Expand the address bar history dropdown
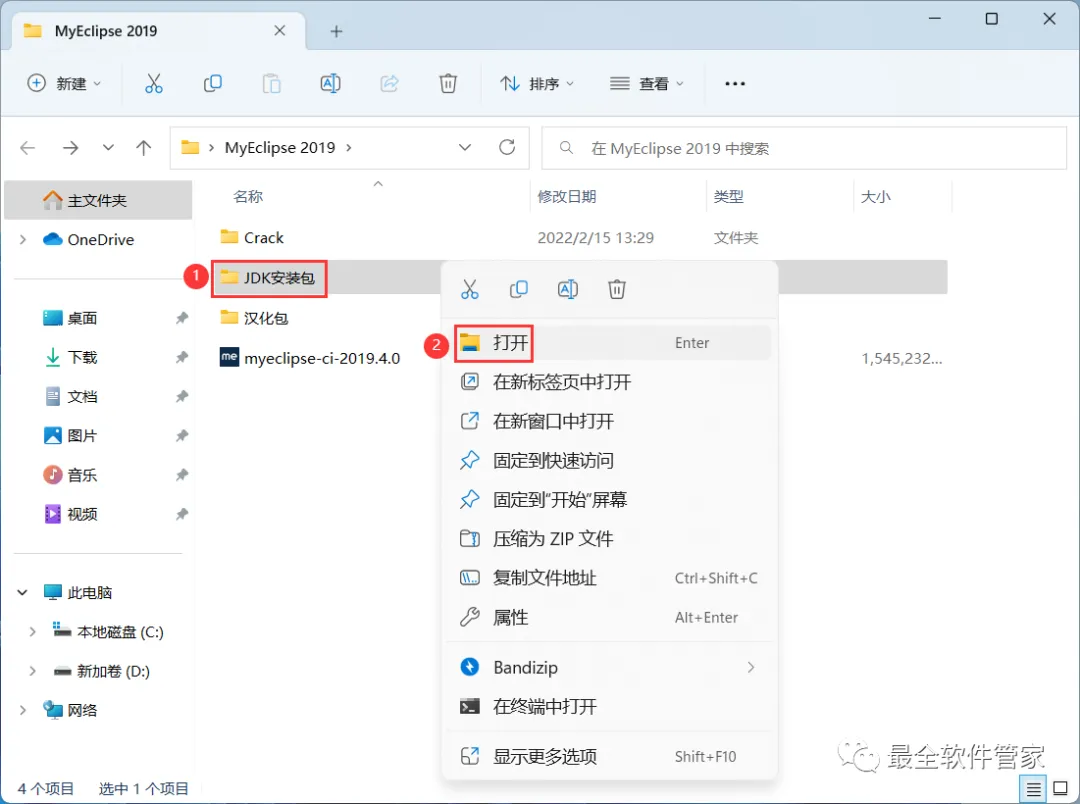 click(465, 147)
